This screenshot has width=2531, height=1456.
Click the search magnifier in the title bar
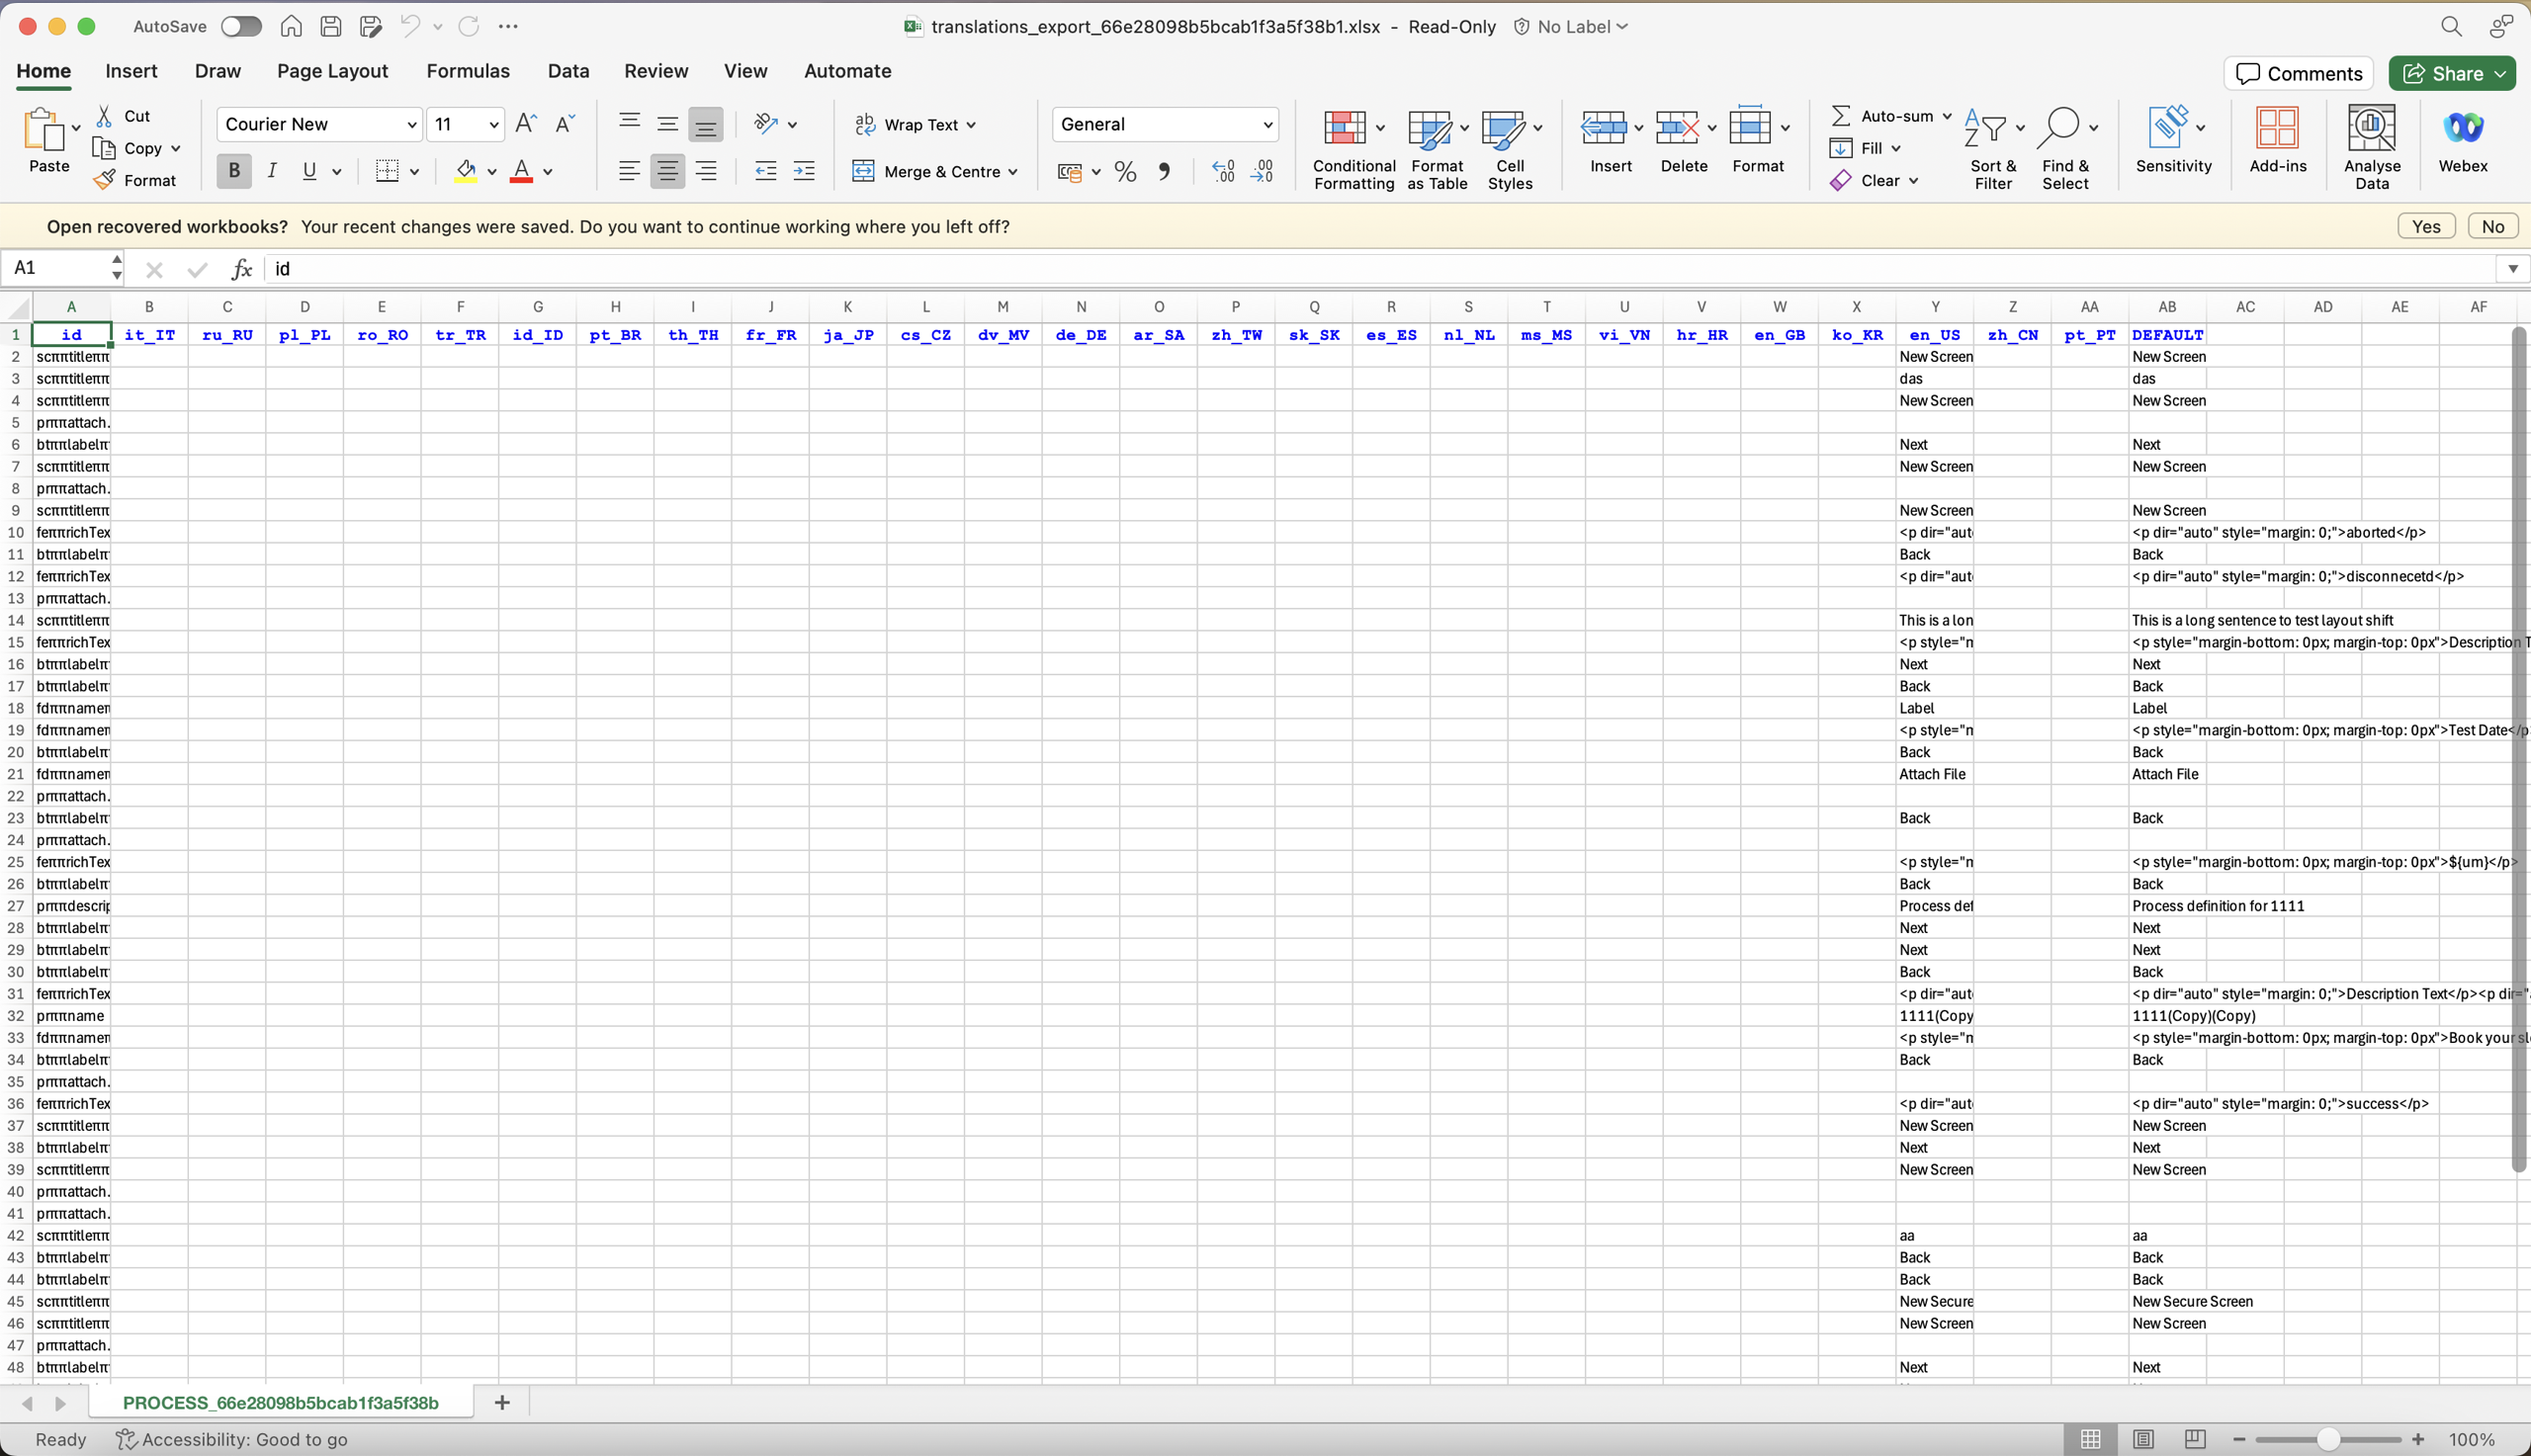pos(2451,26)
